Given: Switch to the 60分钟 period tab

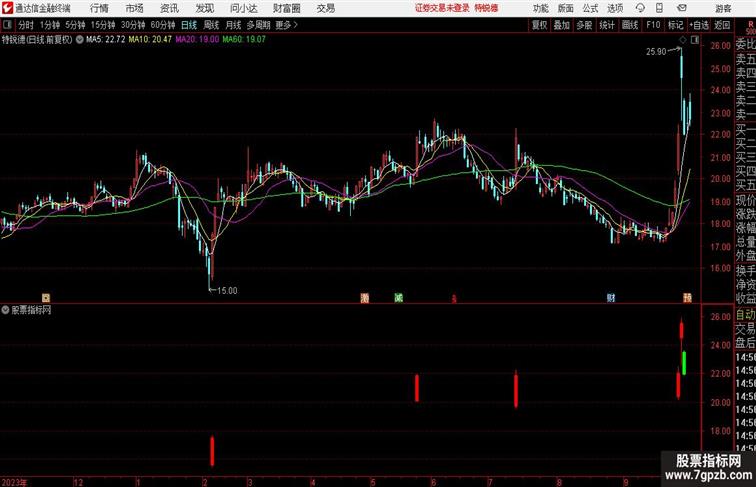Looking at the screenshot, I should coord(163,25).
